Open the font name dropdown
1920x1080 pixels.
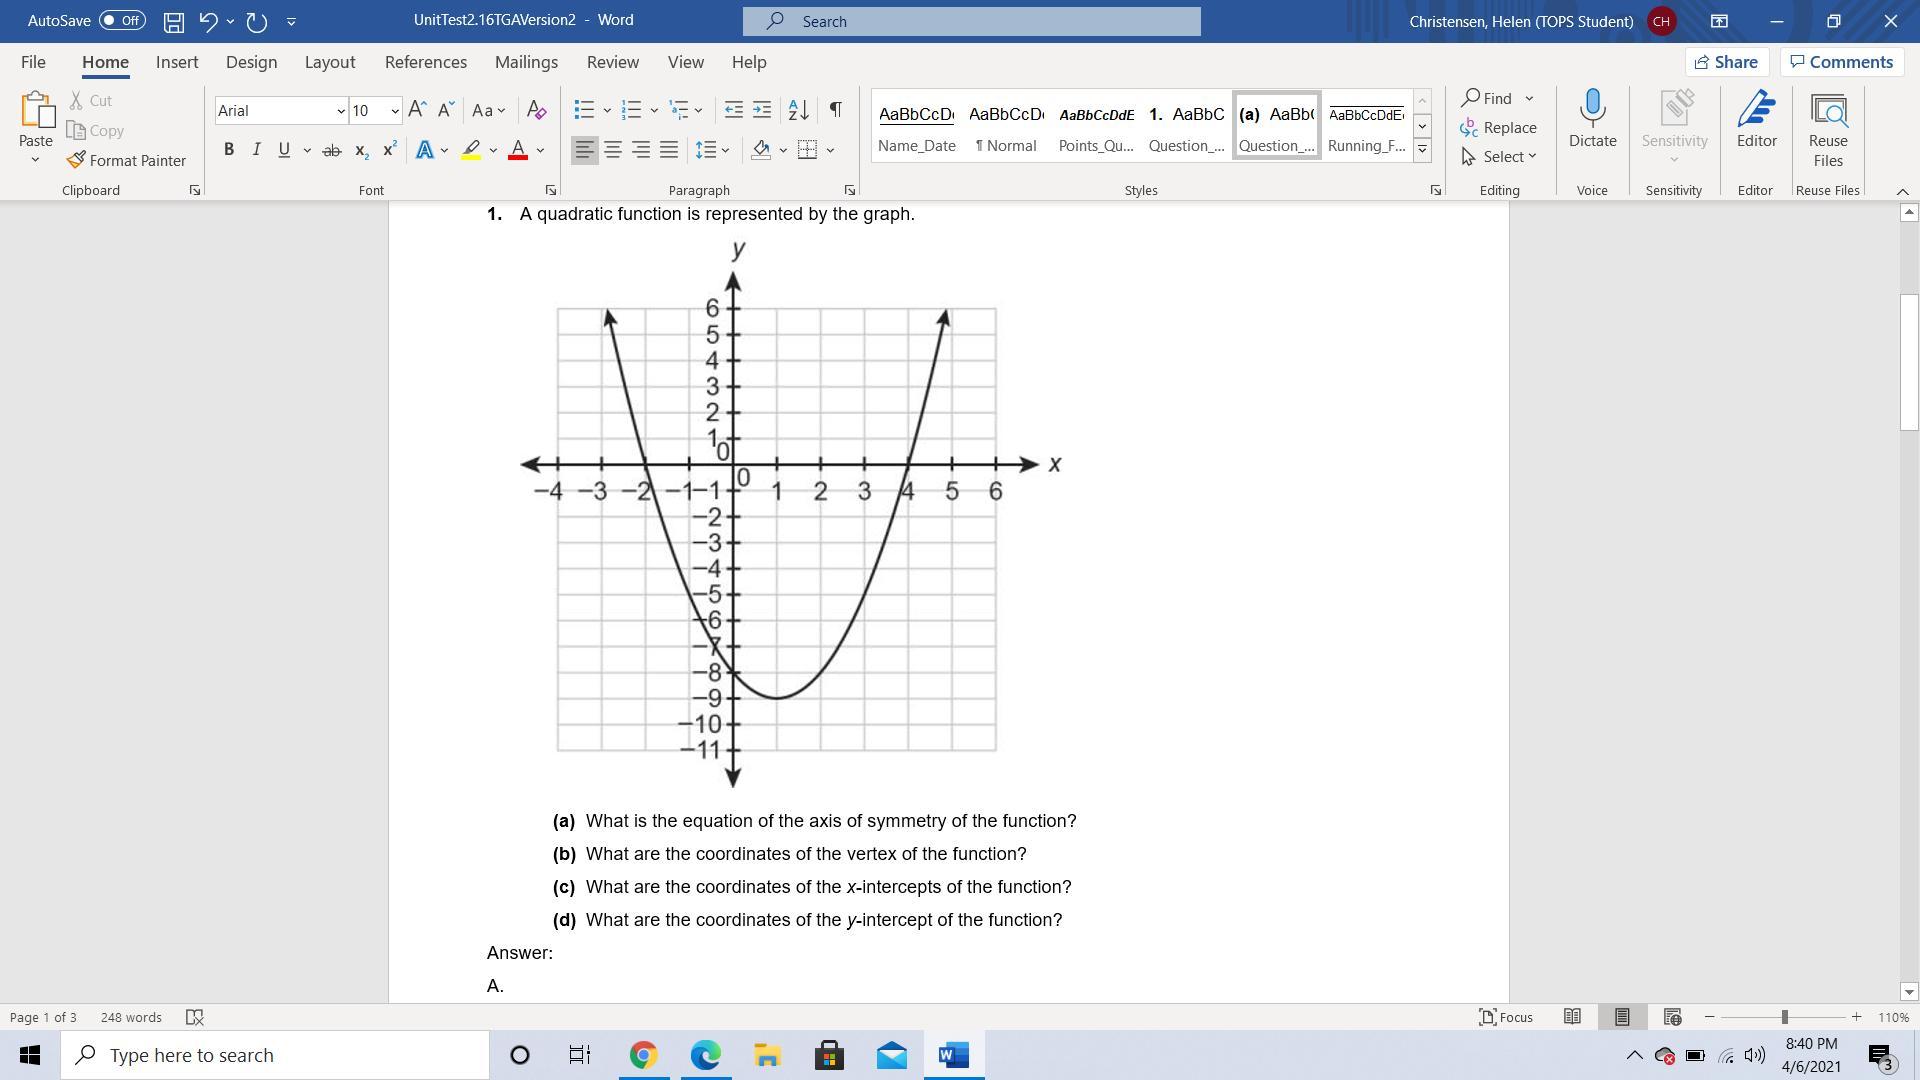point(340,111)
